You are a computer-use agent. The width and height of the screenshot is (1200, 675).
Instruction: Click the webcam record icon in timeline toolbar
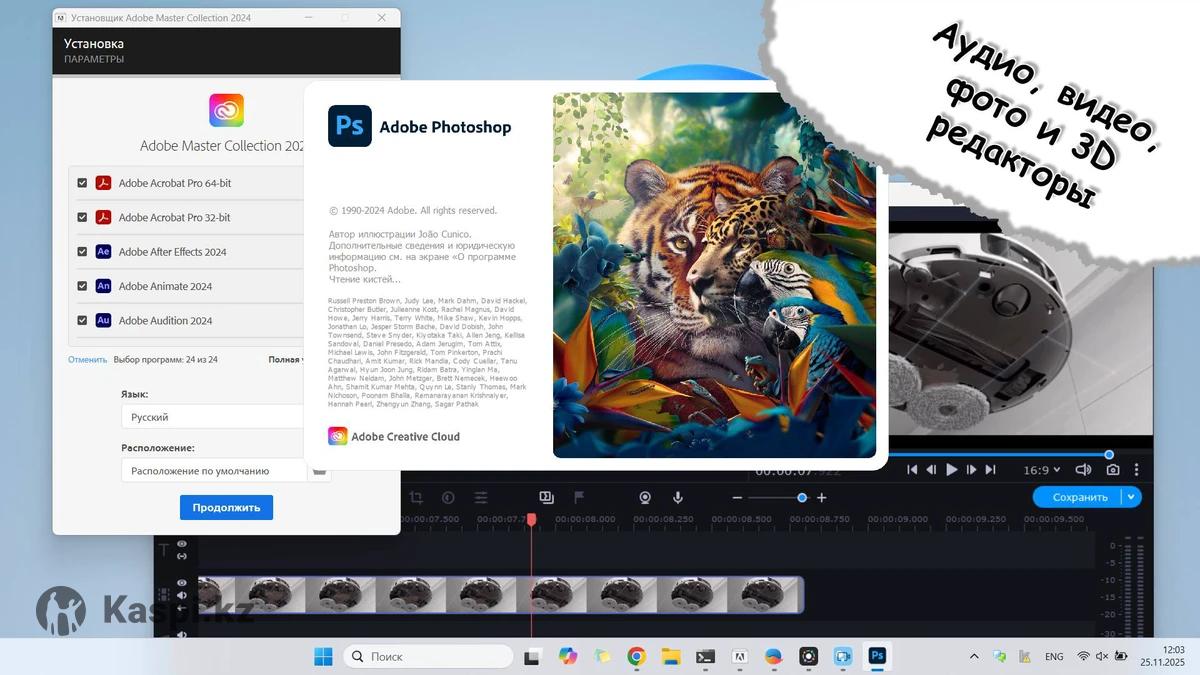[645, 498]
